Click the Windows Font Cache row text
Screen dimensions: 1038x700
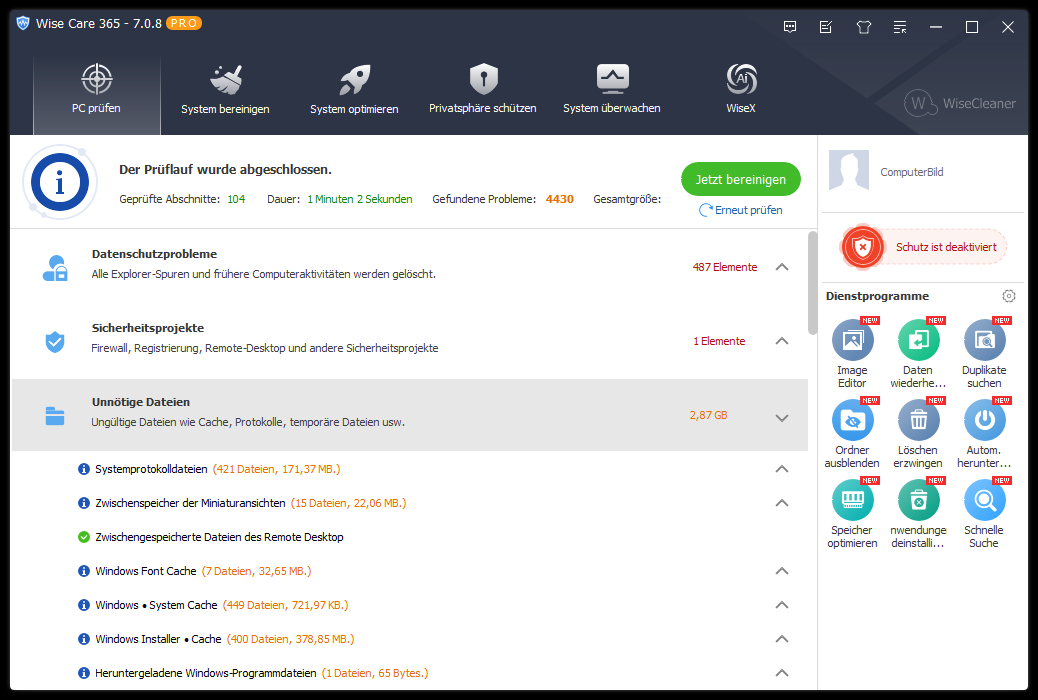click(x=146, y=571)
